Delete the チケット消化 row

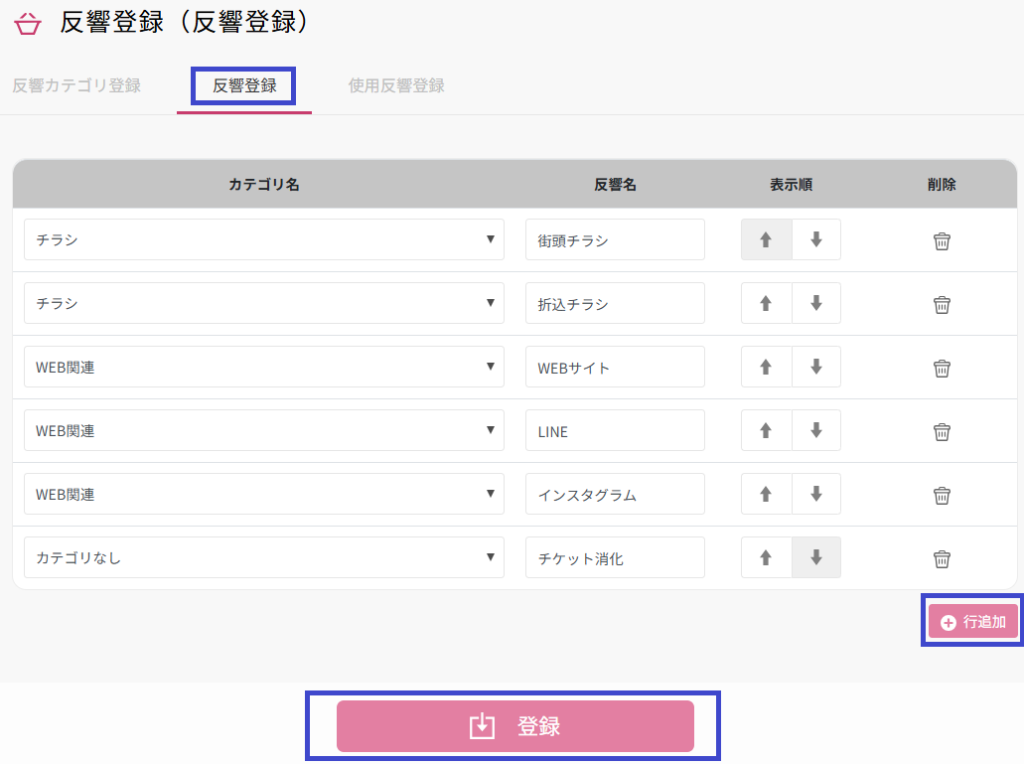coord(941,558)
